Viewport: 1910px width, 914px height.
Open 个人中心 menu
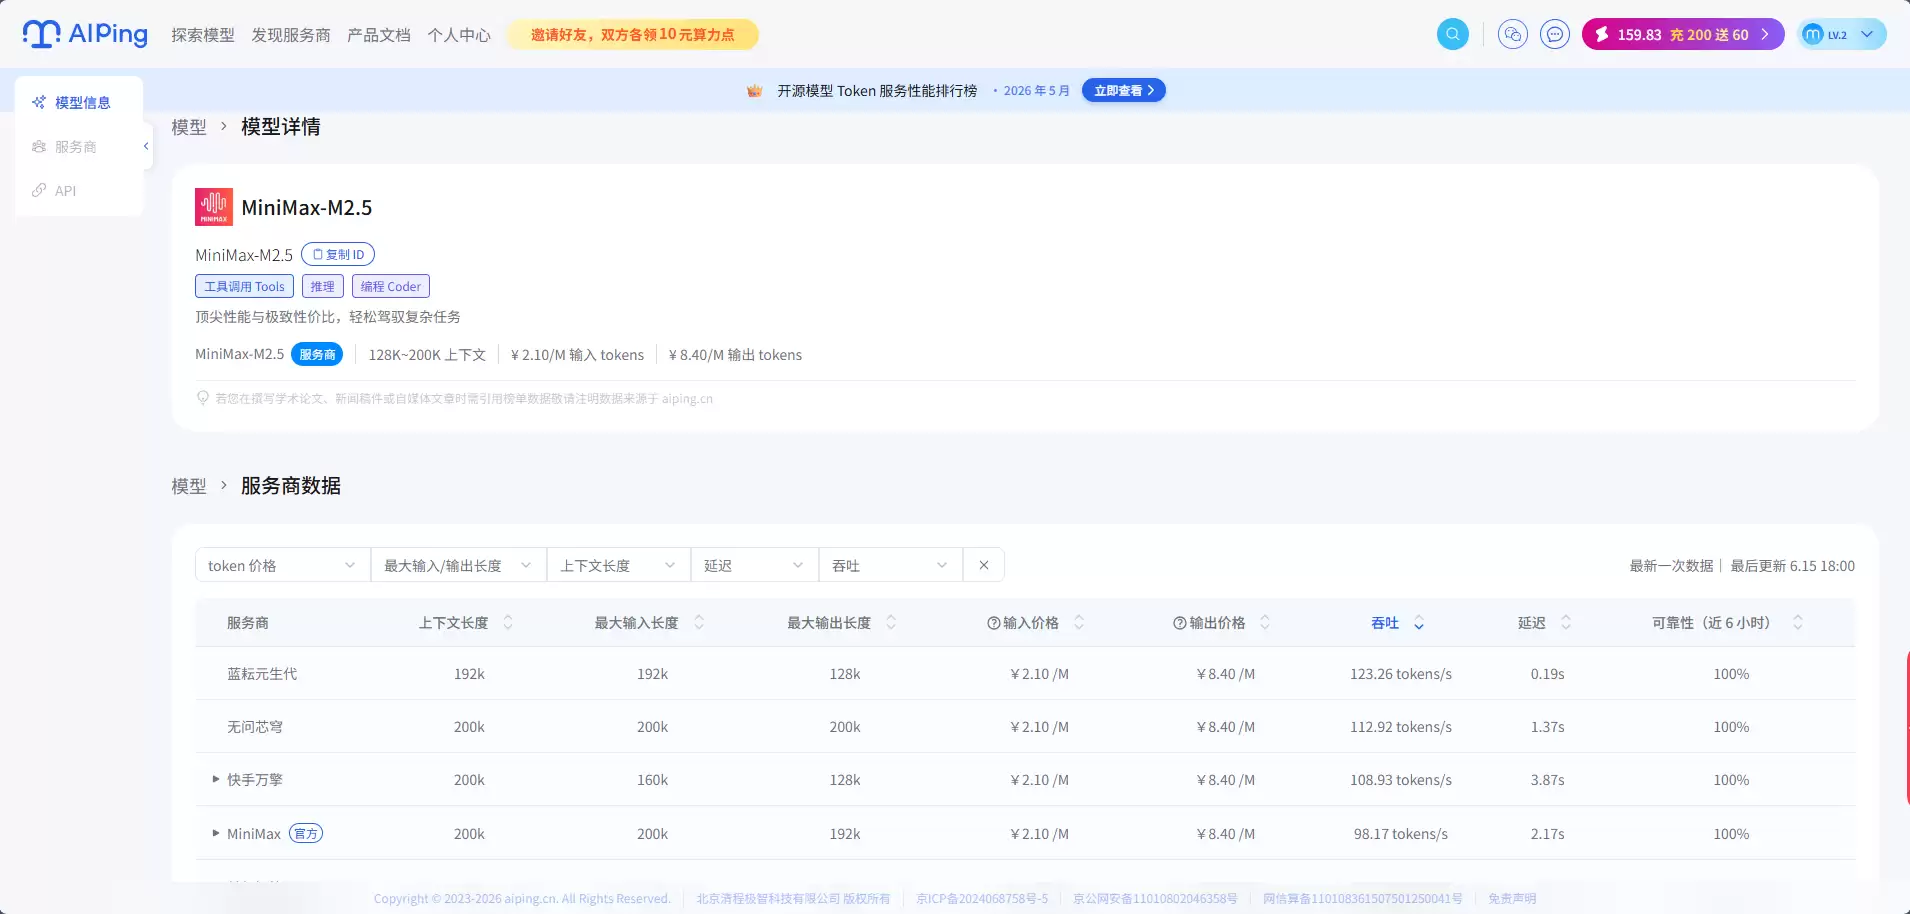point(459,35)
